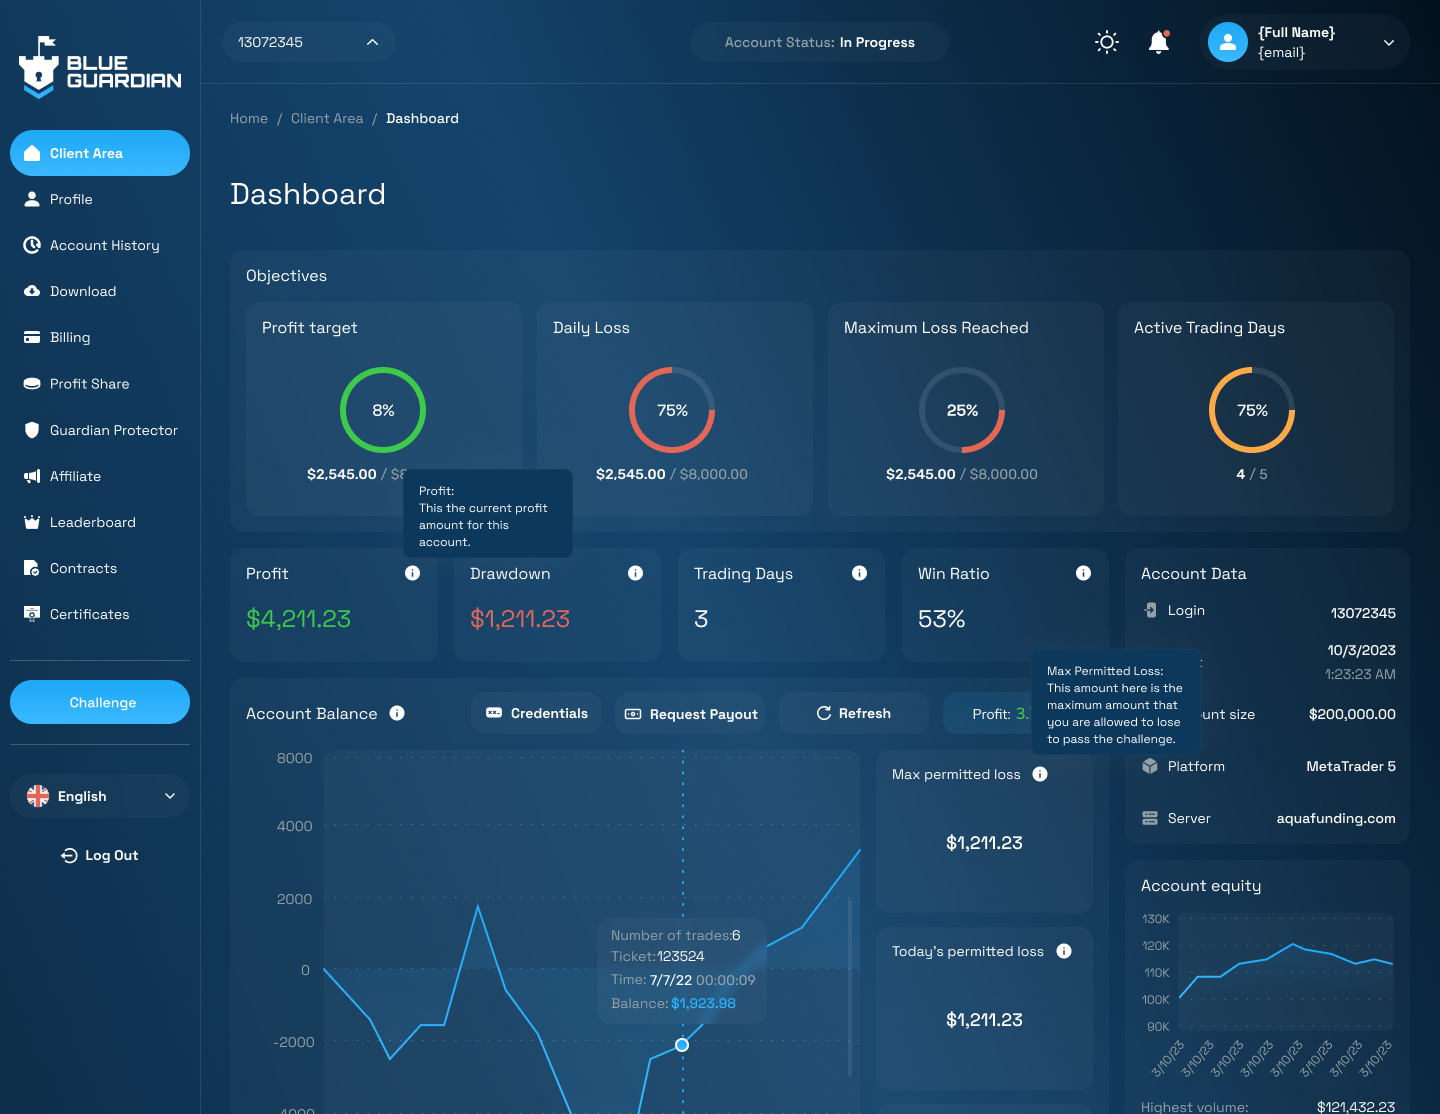This screenshot has width=1440, height=1114.
Task: Click the Daily Loss 75% progress ring
Action: pyautogui.click(x=672, y=410)
